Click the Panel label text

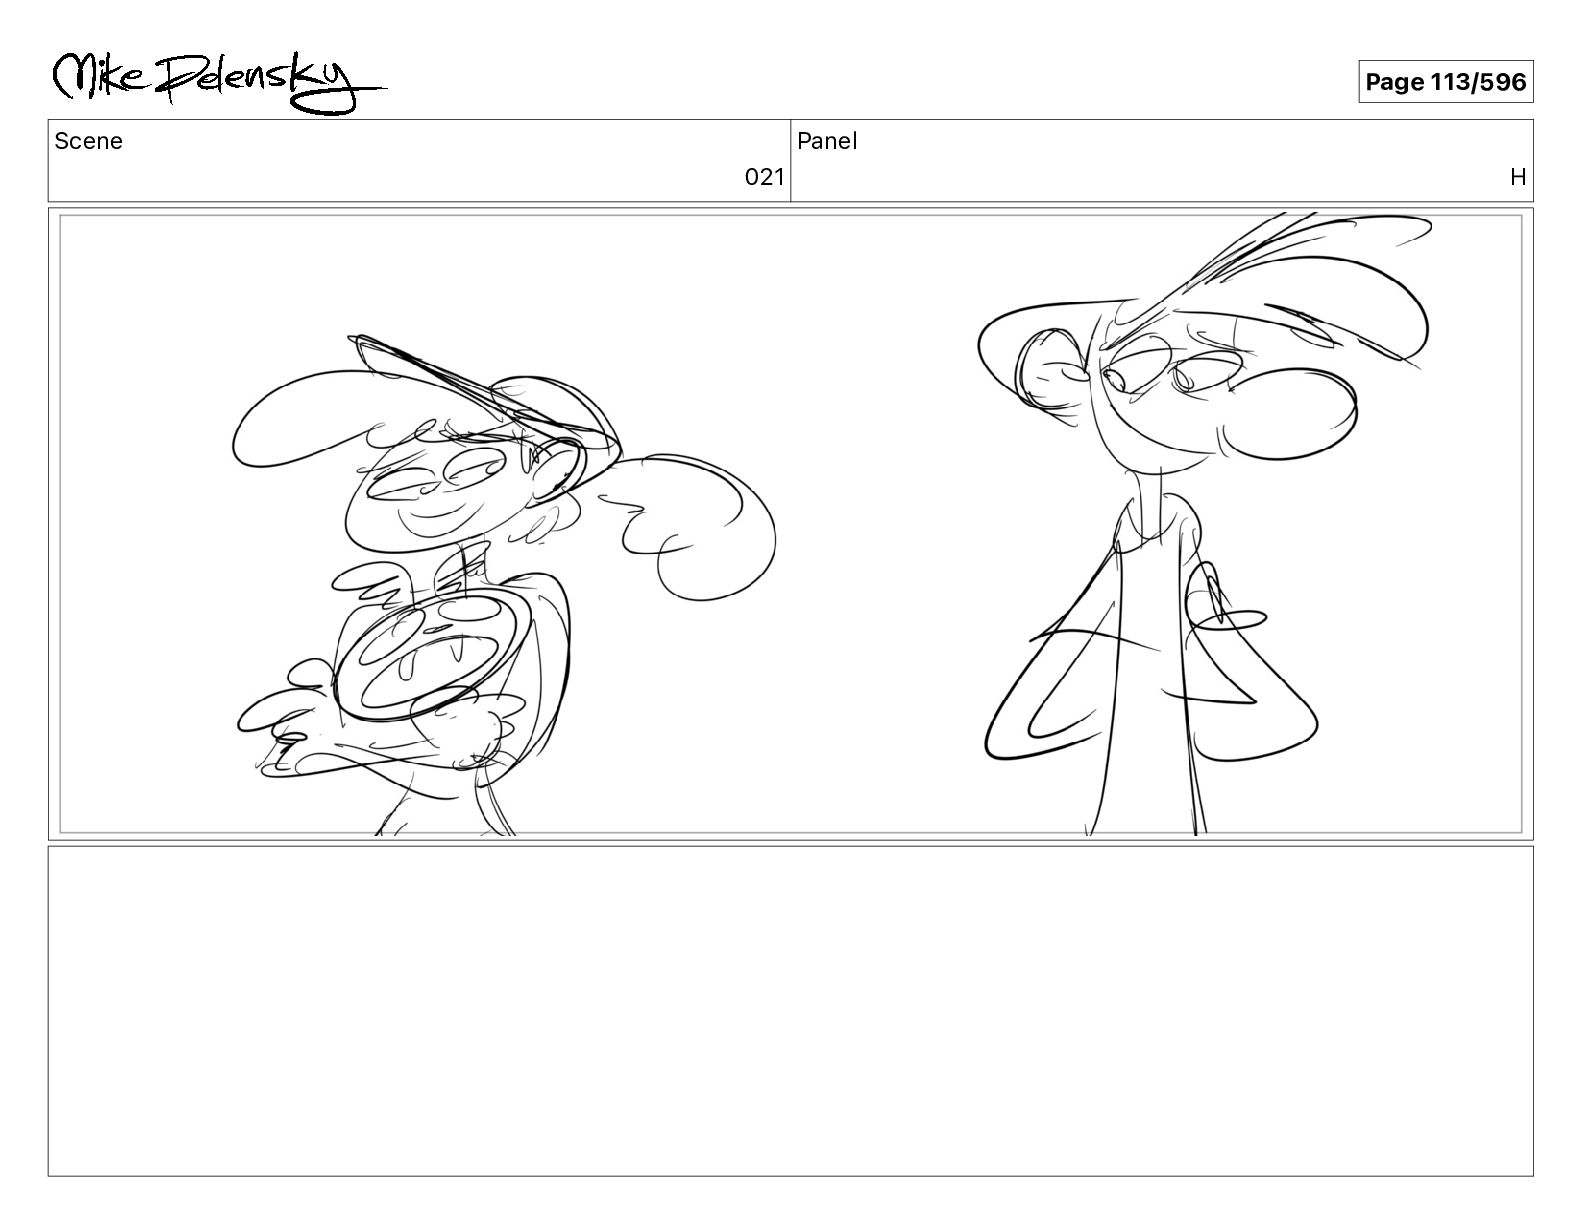pyautogui.click(x=827, y=141)
